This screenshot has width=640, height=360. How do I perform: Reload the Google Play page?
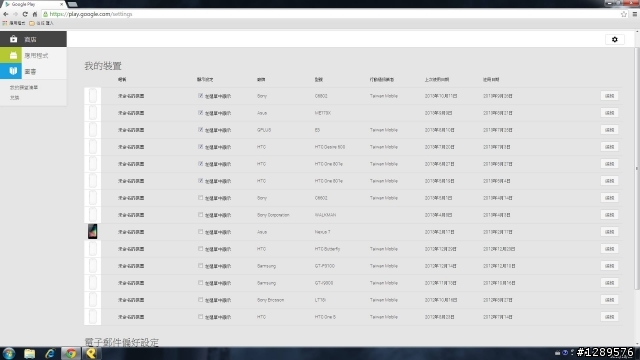tap(25, 14)
